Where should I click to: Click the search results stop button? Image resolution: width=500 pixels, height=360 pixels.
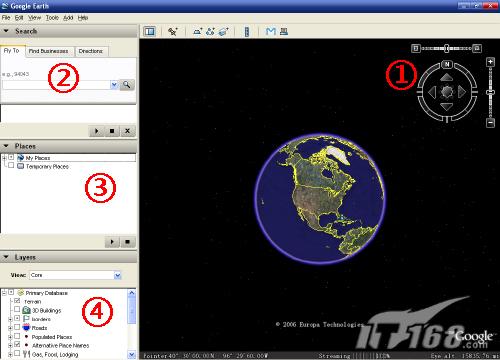tap(112, 131)
